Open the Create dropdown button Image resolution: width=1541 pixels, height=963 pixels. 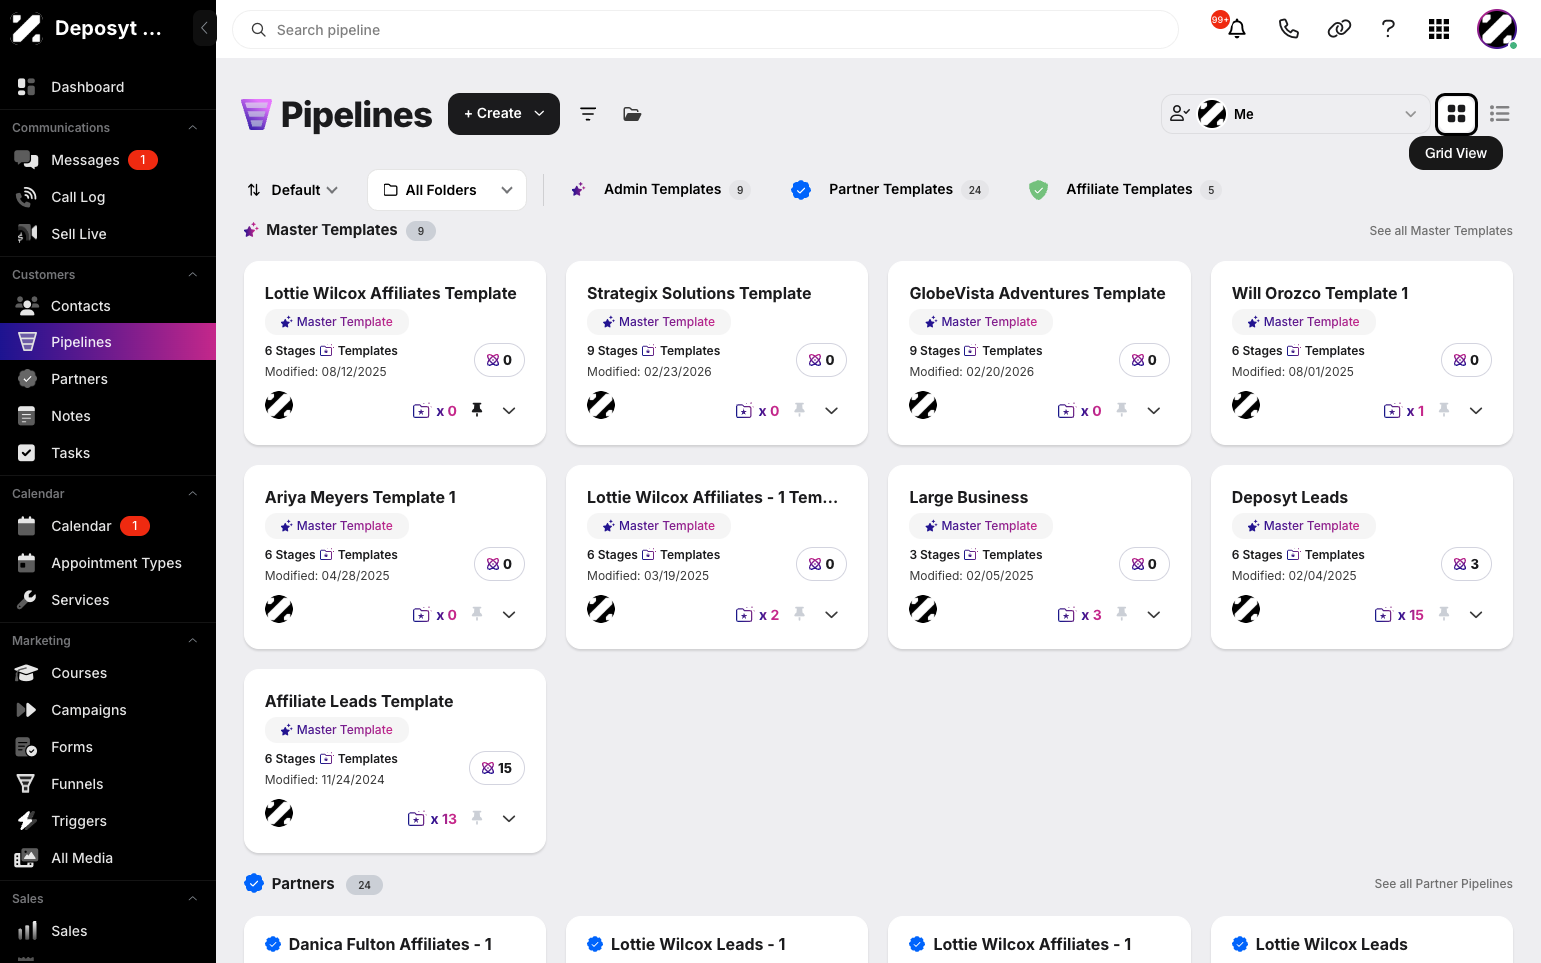coord(504,114)
